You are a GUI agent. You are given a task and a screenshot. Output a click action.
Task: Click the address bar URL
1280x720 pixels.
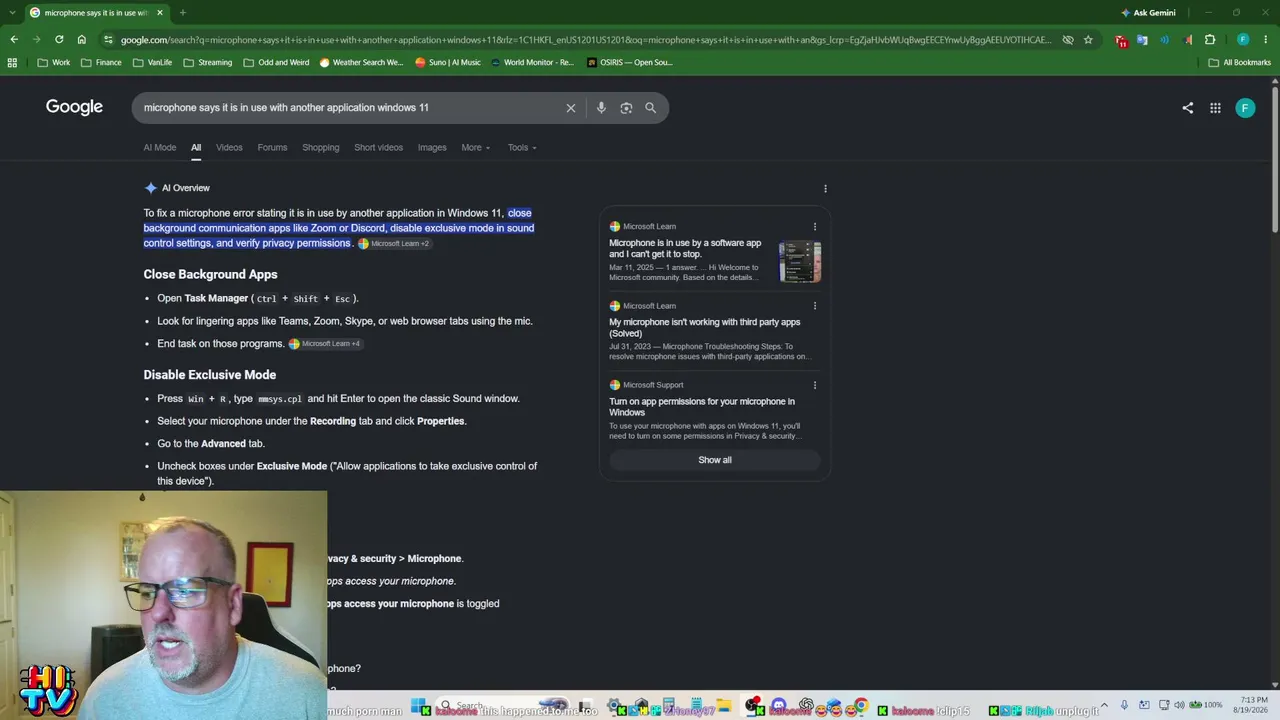click(586, 40)
